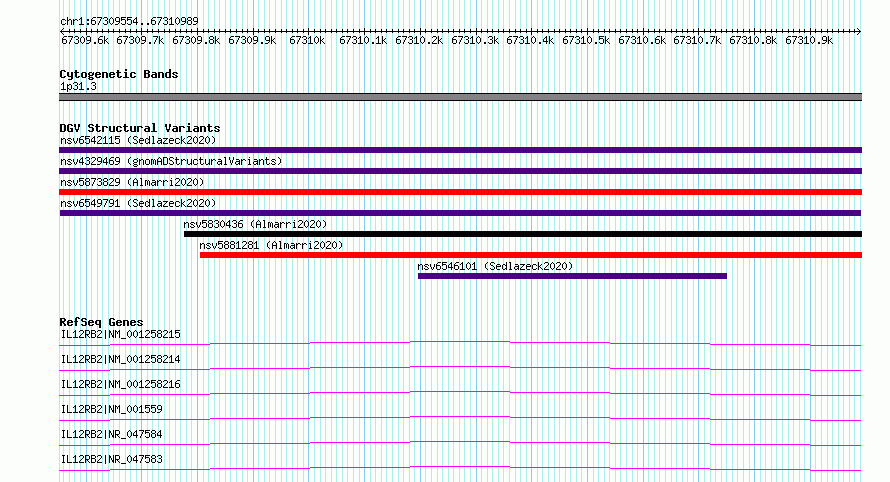Click the 67310.2k ruler tick label
This screenshot has height=482, width=890.
(x=419, y=40)
